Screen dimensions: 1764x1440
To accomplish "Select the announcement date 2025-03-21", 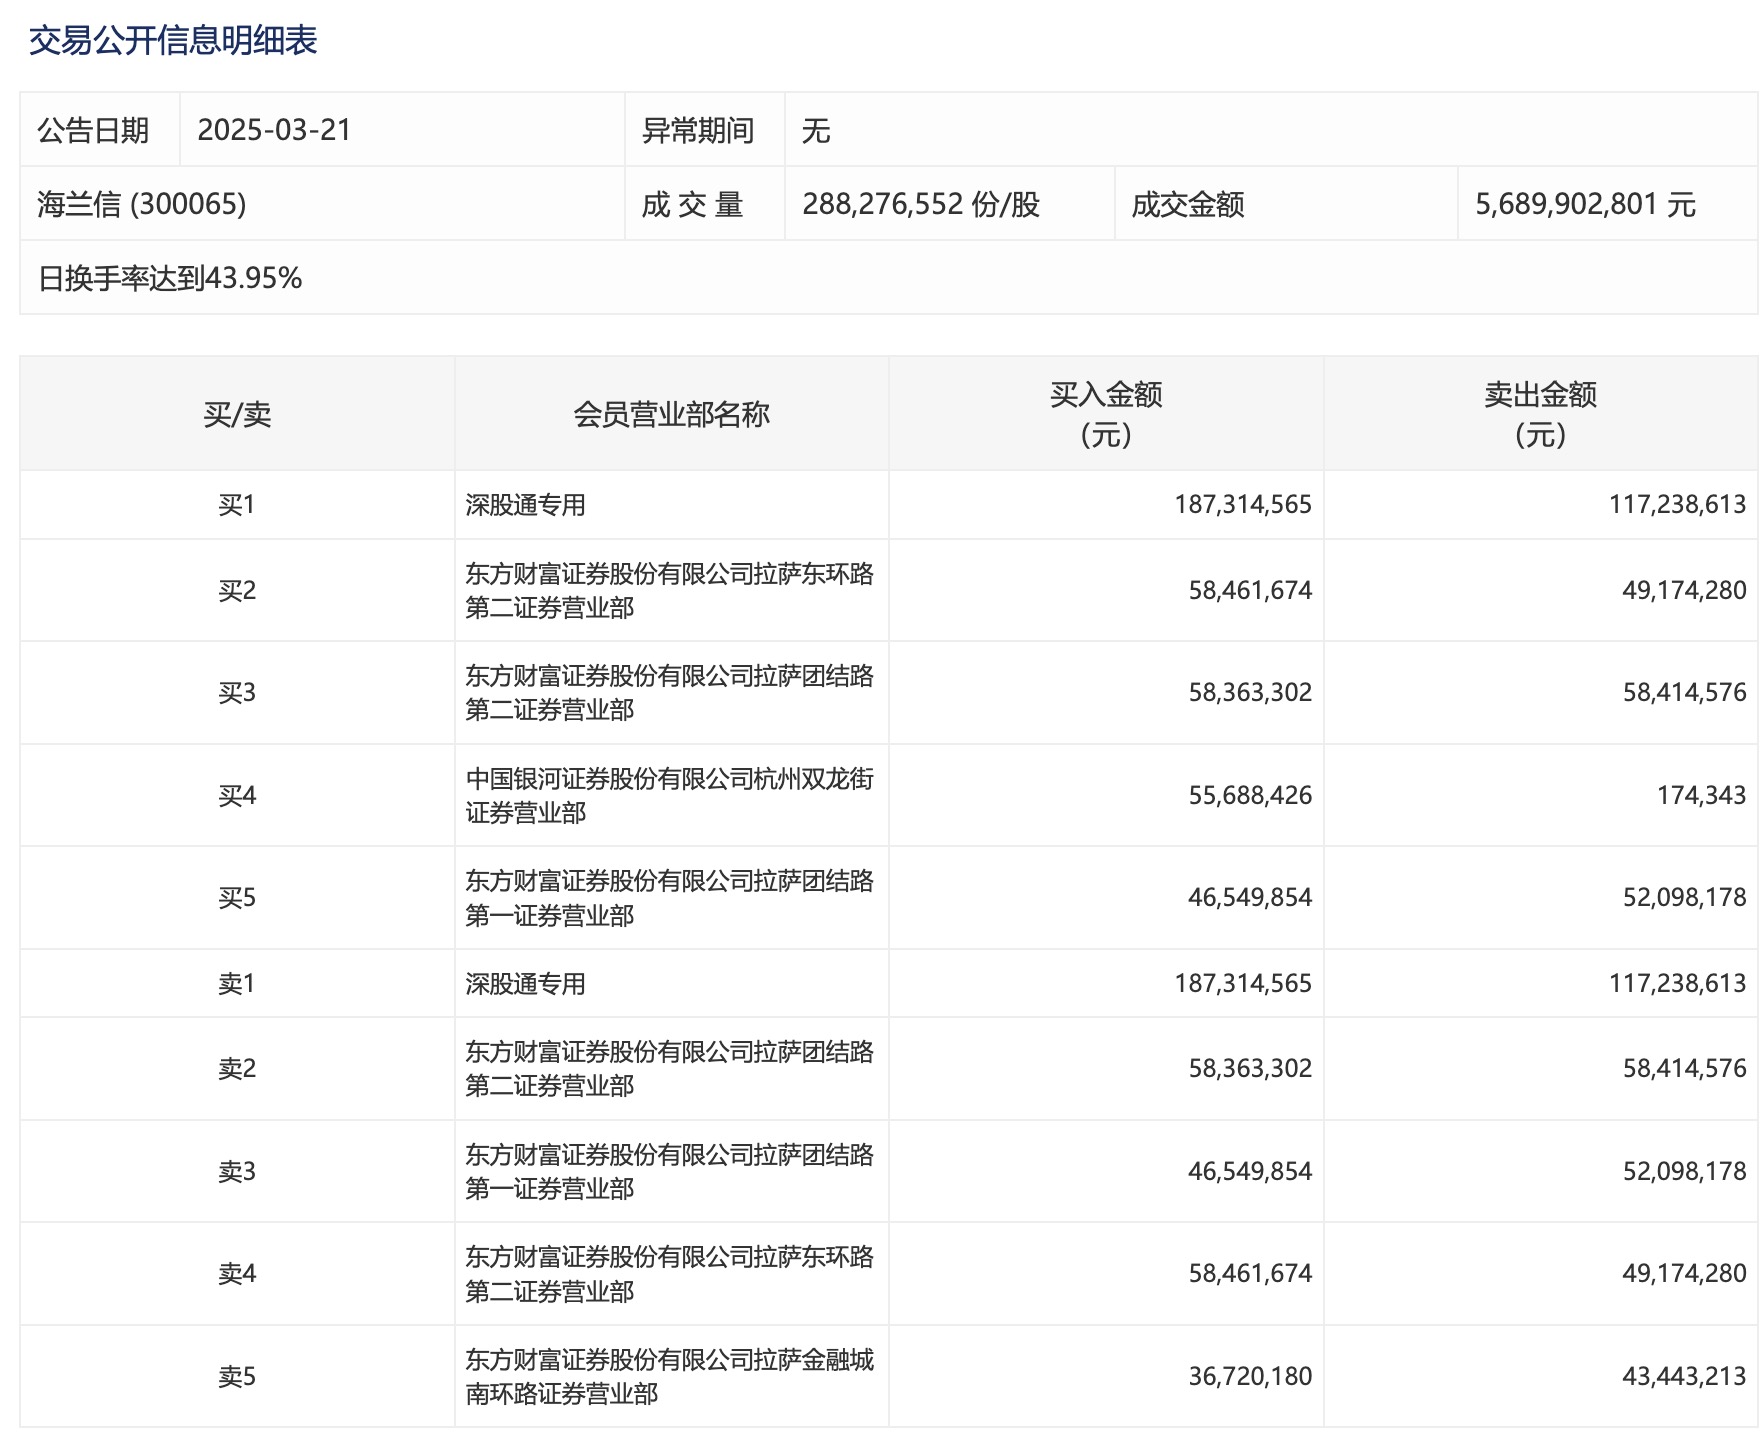I will pos(274,130).
